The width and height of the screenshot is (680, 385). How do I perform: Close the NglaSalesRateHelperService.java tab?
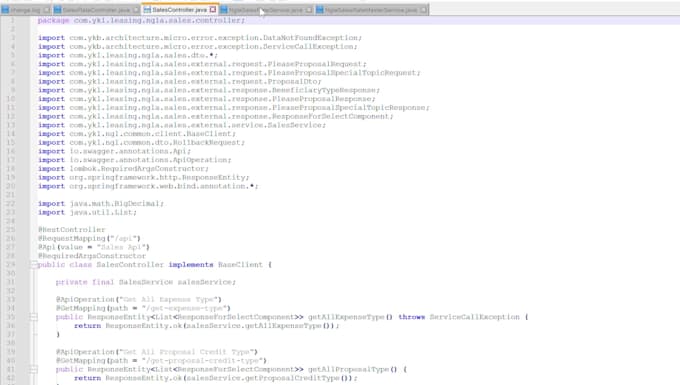tap(423, 10)
